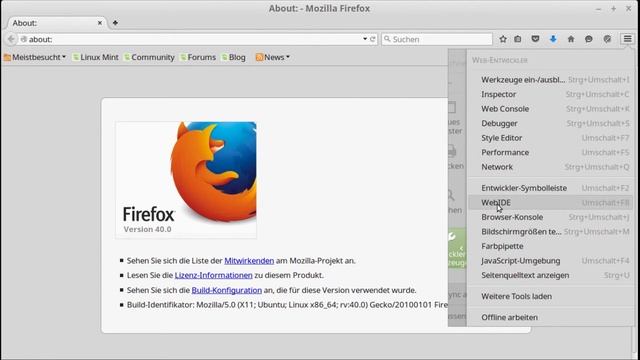Launch WebIDE from the menu

pyautogui.click(x=550, y=202)
